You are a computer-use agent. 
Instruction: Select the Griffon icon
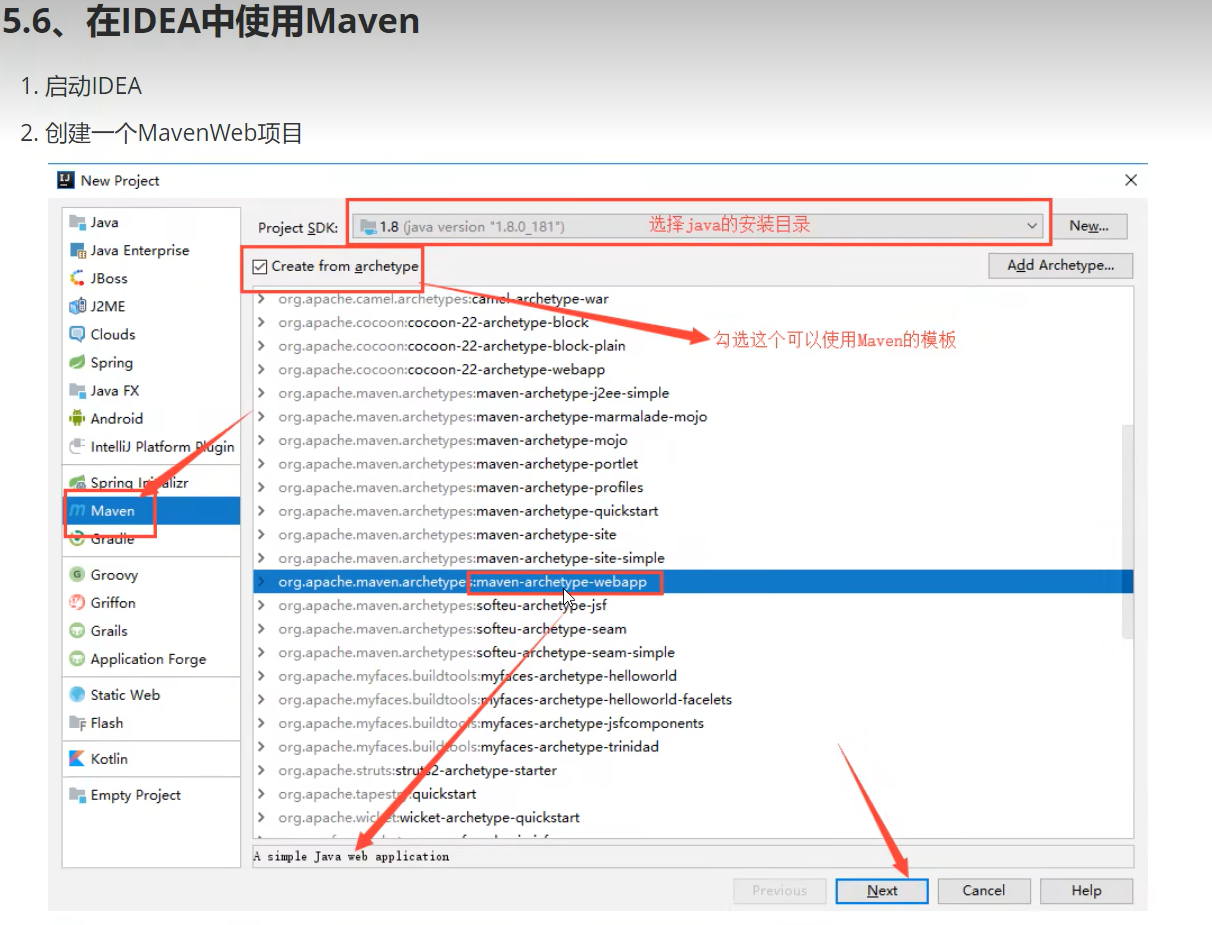tap(77, 602)
